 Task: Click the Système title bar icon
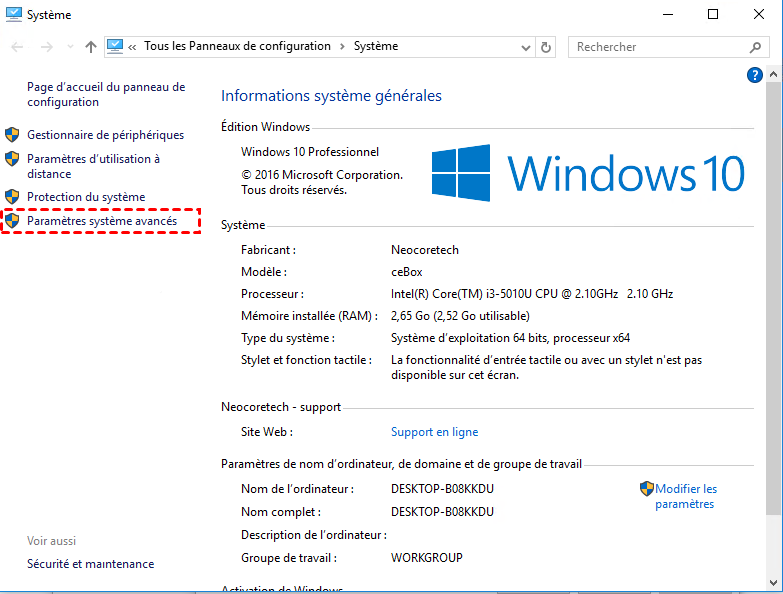pyautogui.click(x=13, y=14)
